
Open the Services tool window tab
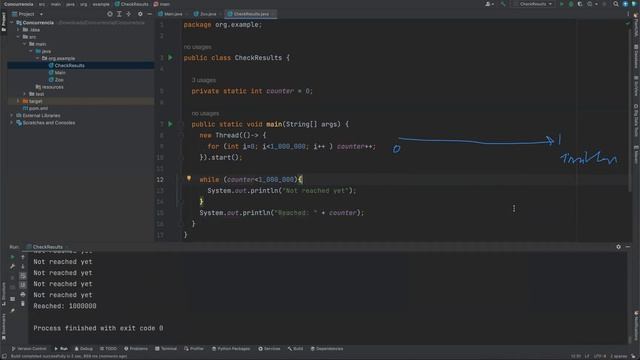pyautogui.click(x=269, y=349)
